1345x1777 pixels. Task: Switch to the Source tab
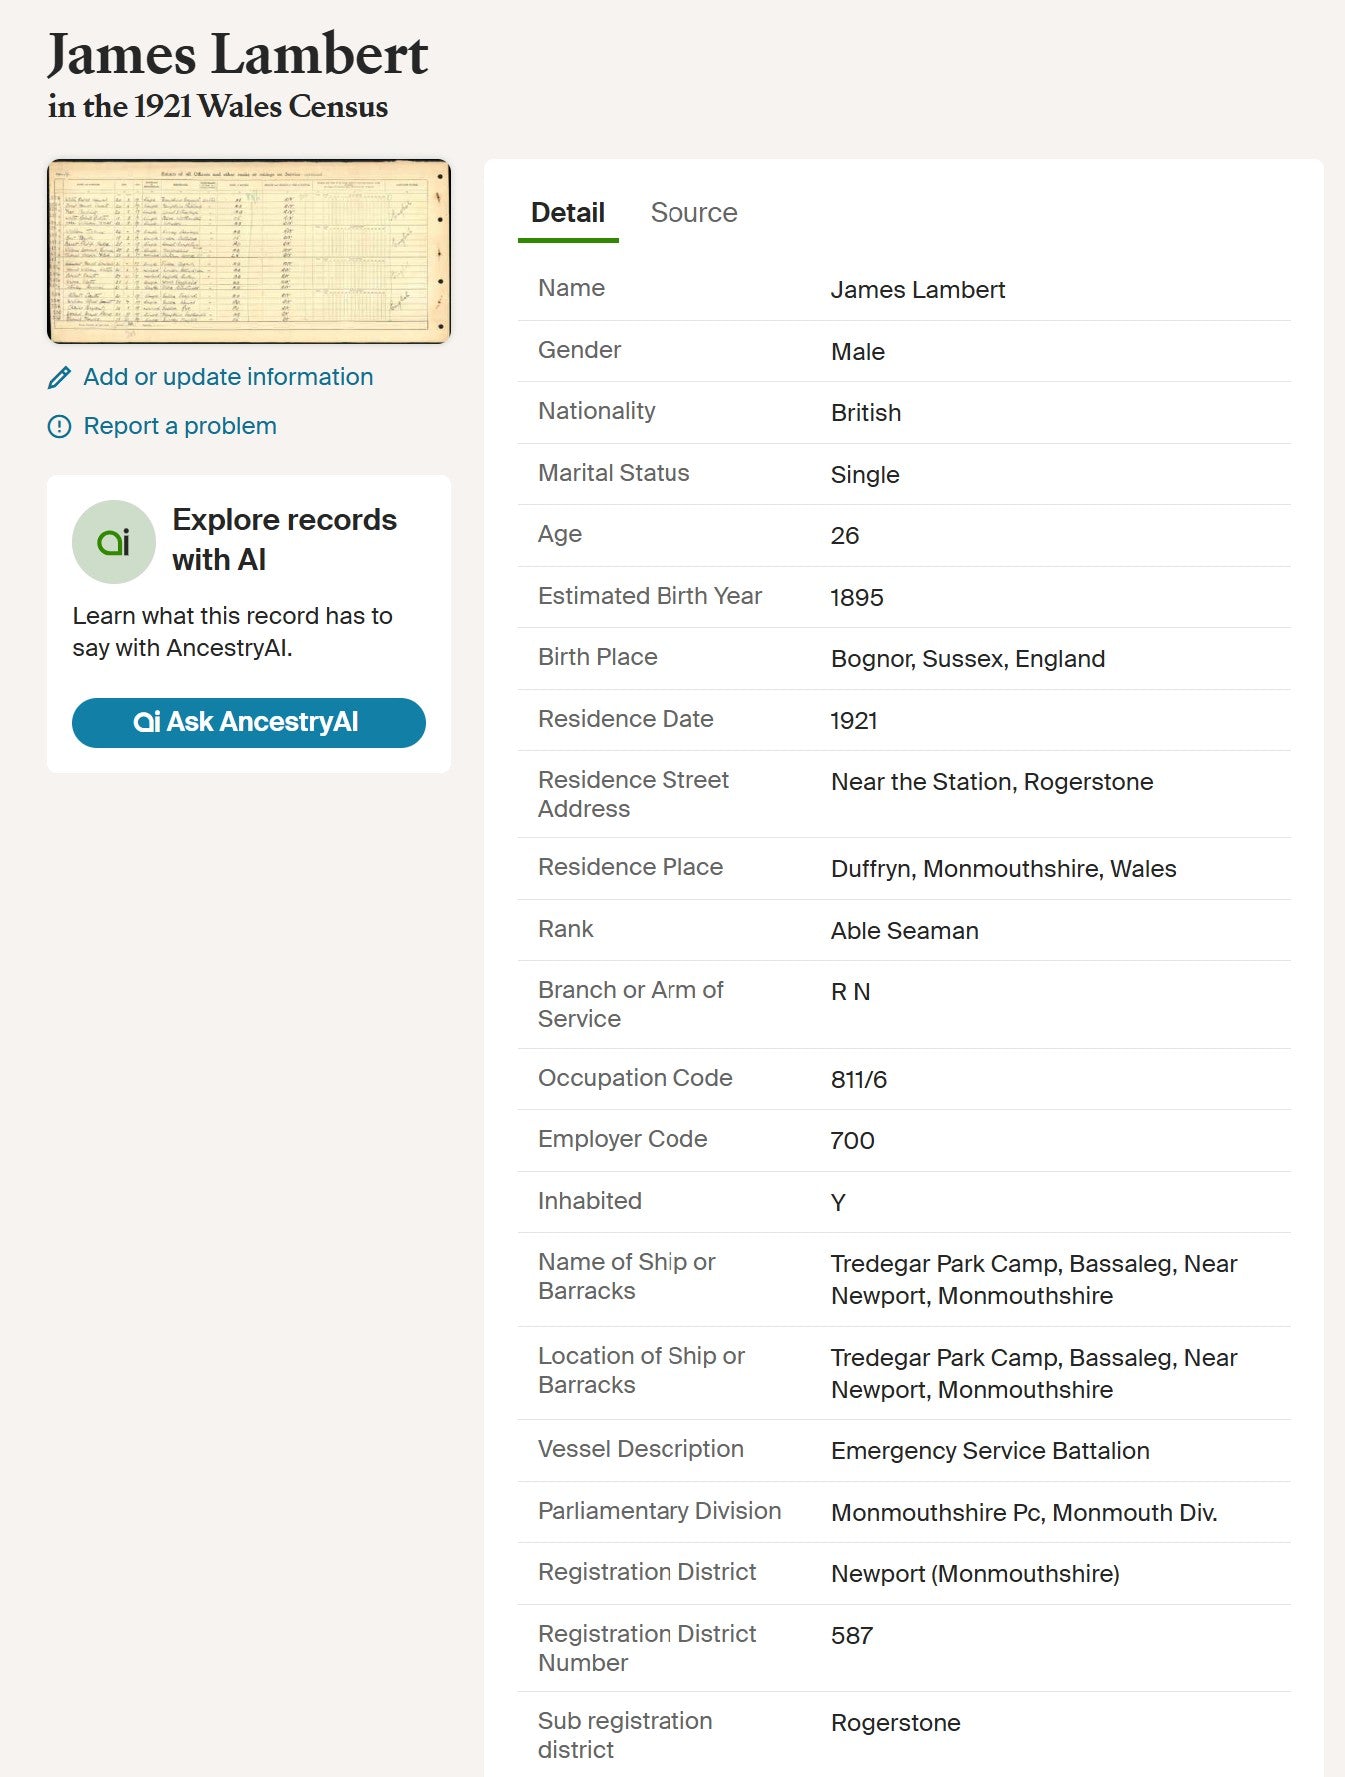tap(693, 213)
